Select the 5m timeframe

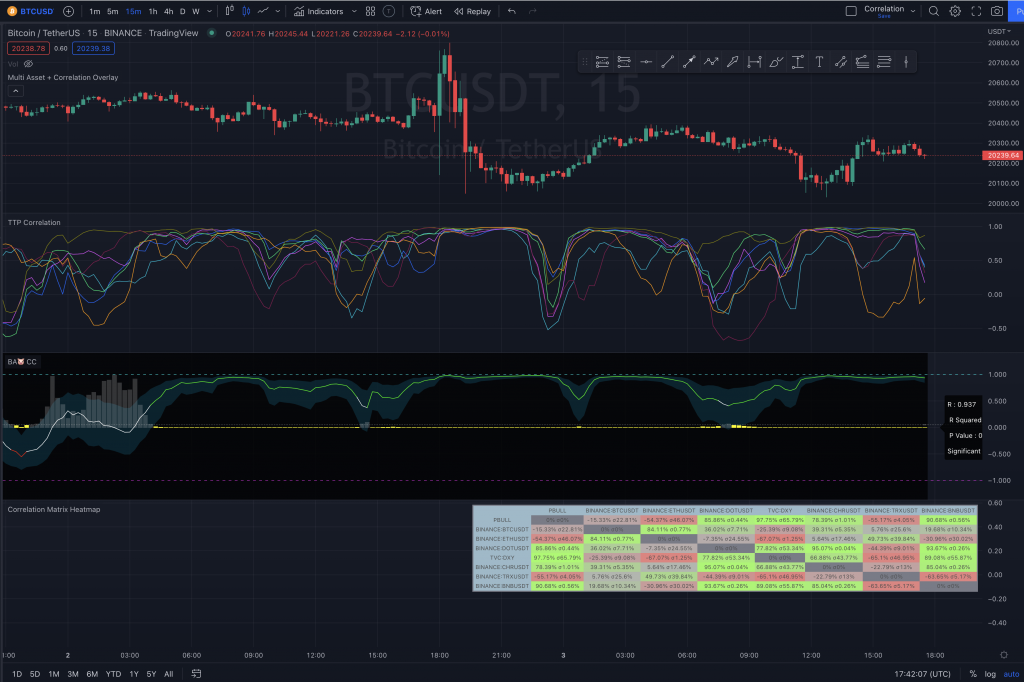pyautogui.click(x=113, y=11)
